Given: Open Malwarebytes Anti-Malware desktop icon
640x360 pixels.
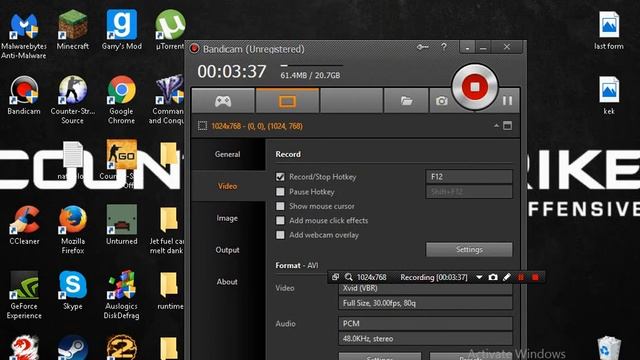Looking at the screenshot, I should pos(24,35).
